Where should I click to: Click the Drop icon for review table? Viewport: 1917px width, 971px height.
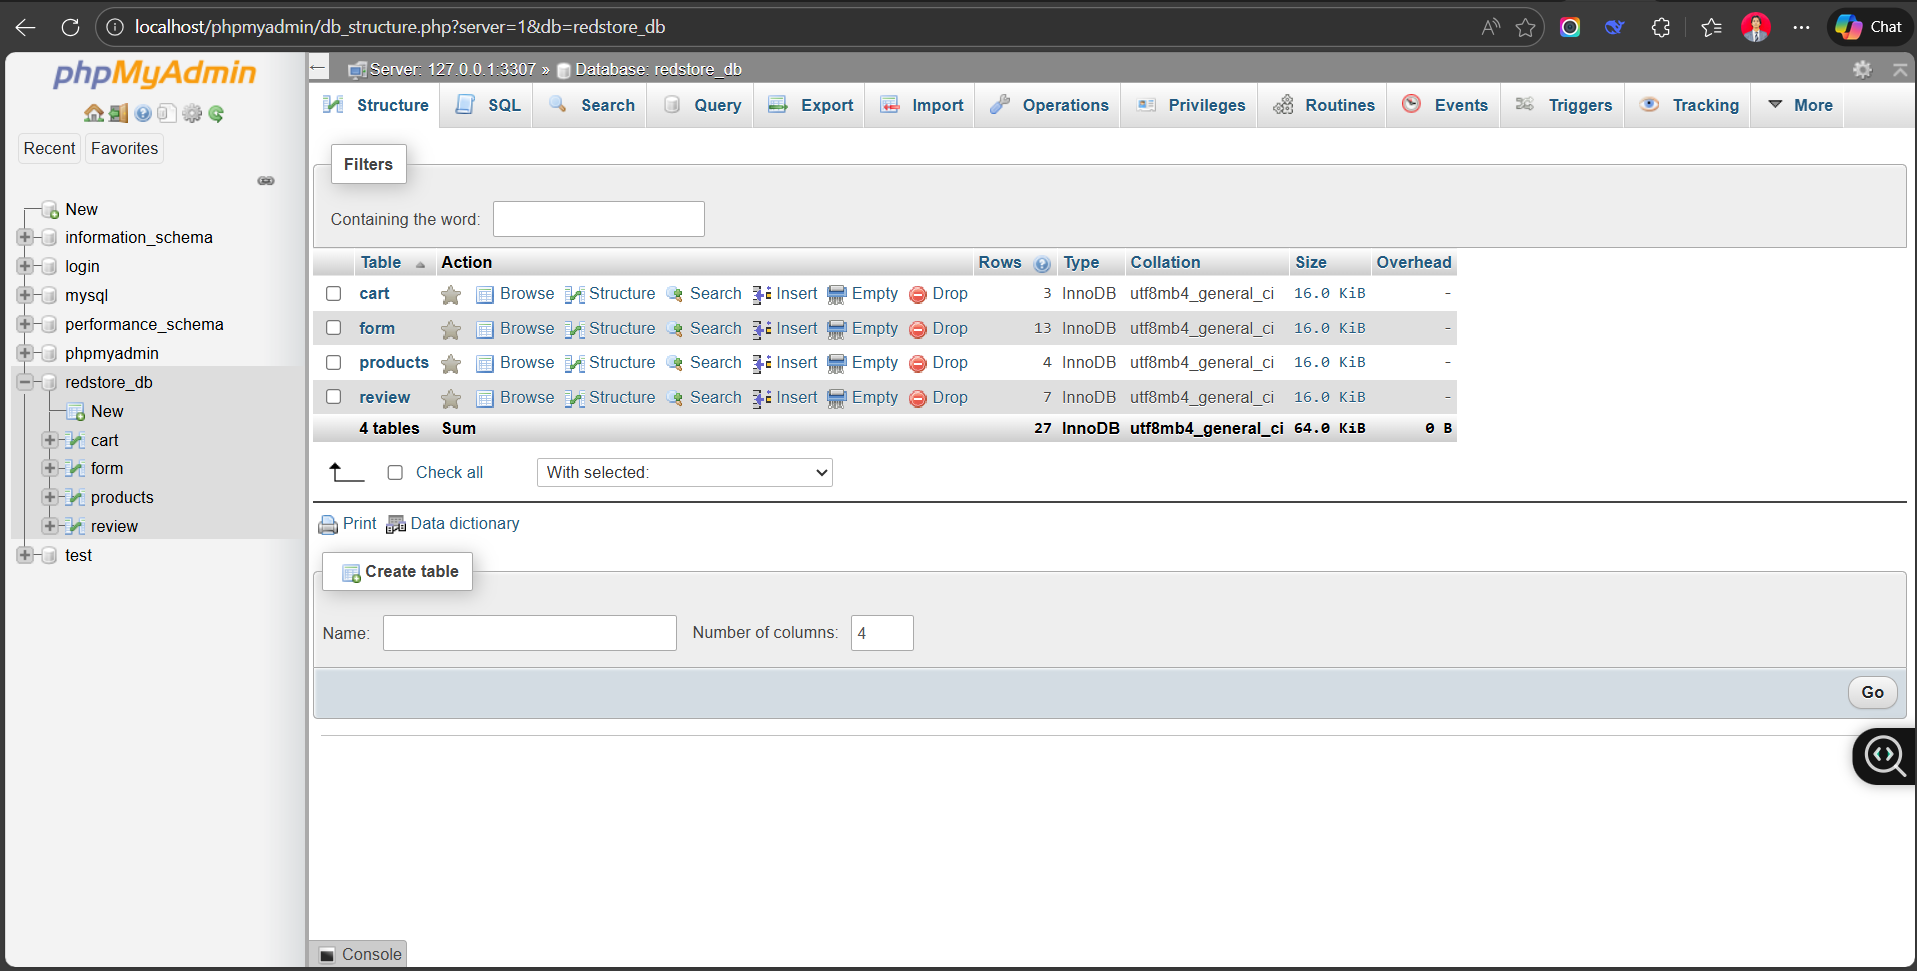tap(918, 399)
